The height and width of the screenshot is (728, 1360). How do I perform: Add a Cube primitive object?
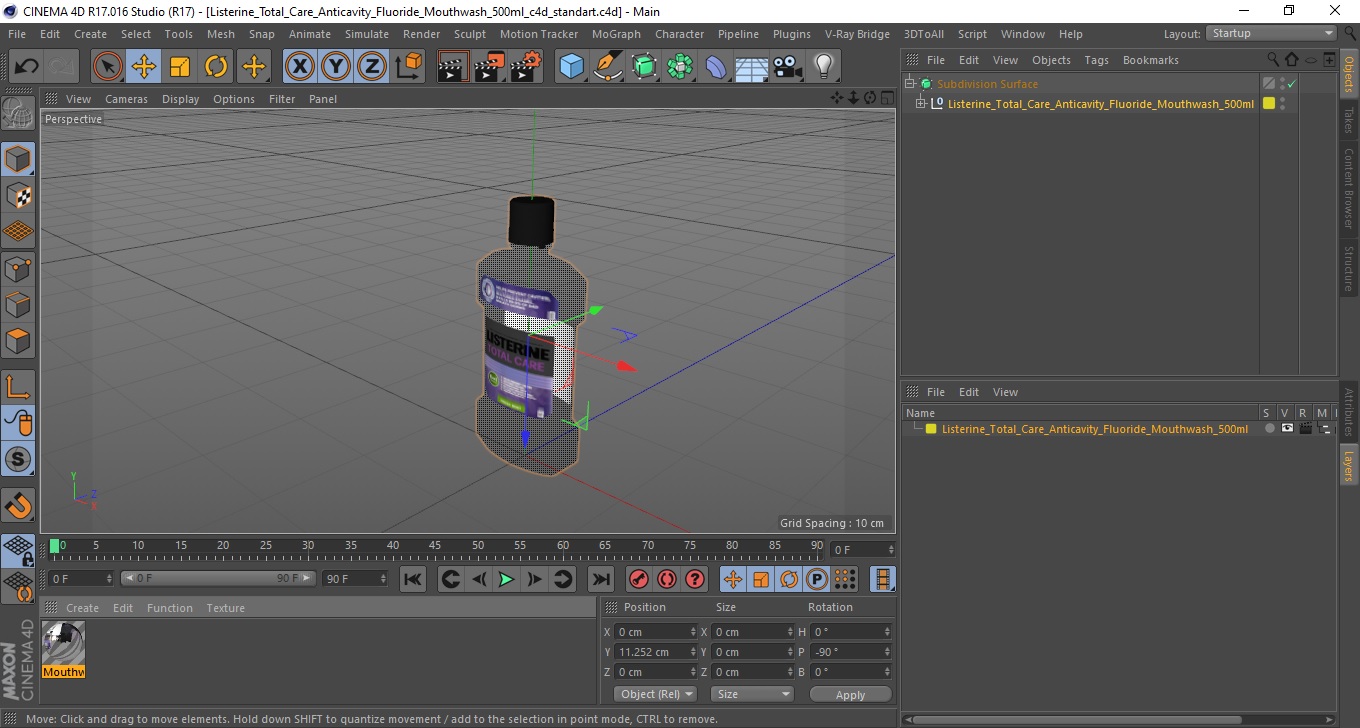(x=571, y=67)
